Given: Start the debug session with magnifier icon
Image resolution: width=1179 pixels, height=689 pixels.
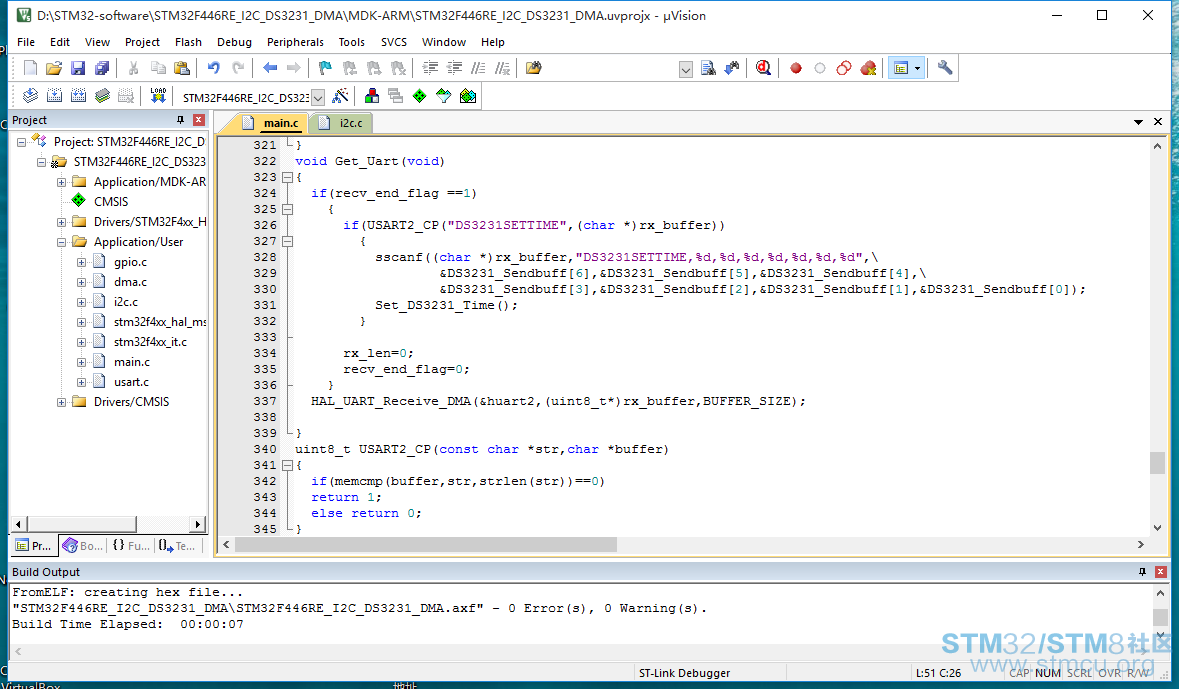Looking at the screenshot, I should 763,68.
